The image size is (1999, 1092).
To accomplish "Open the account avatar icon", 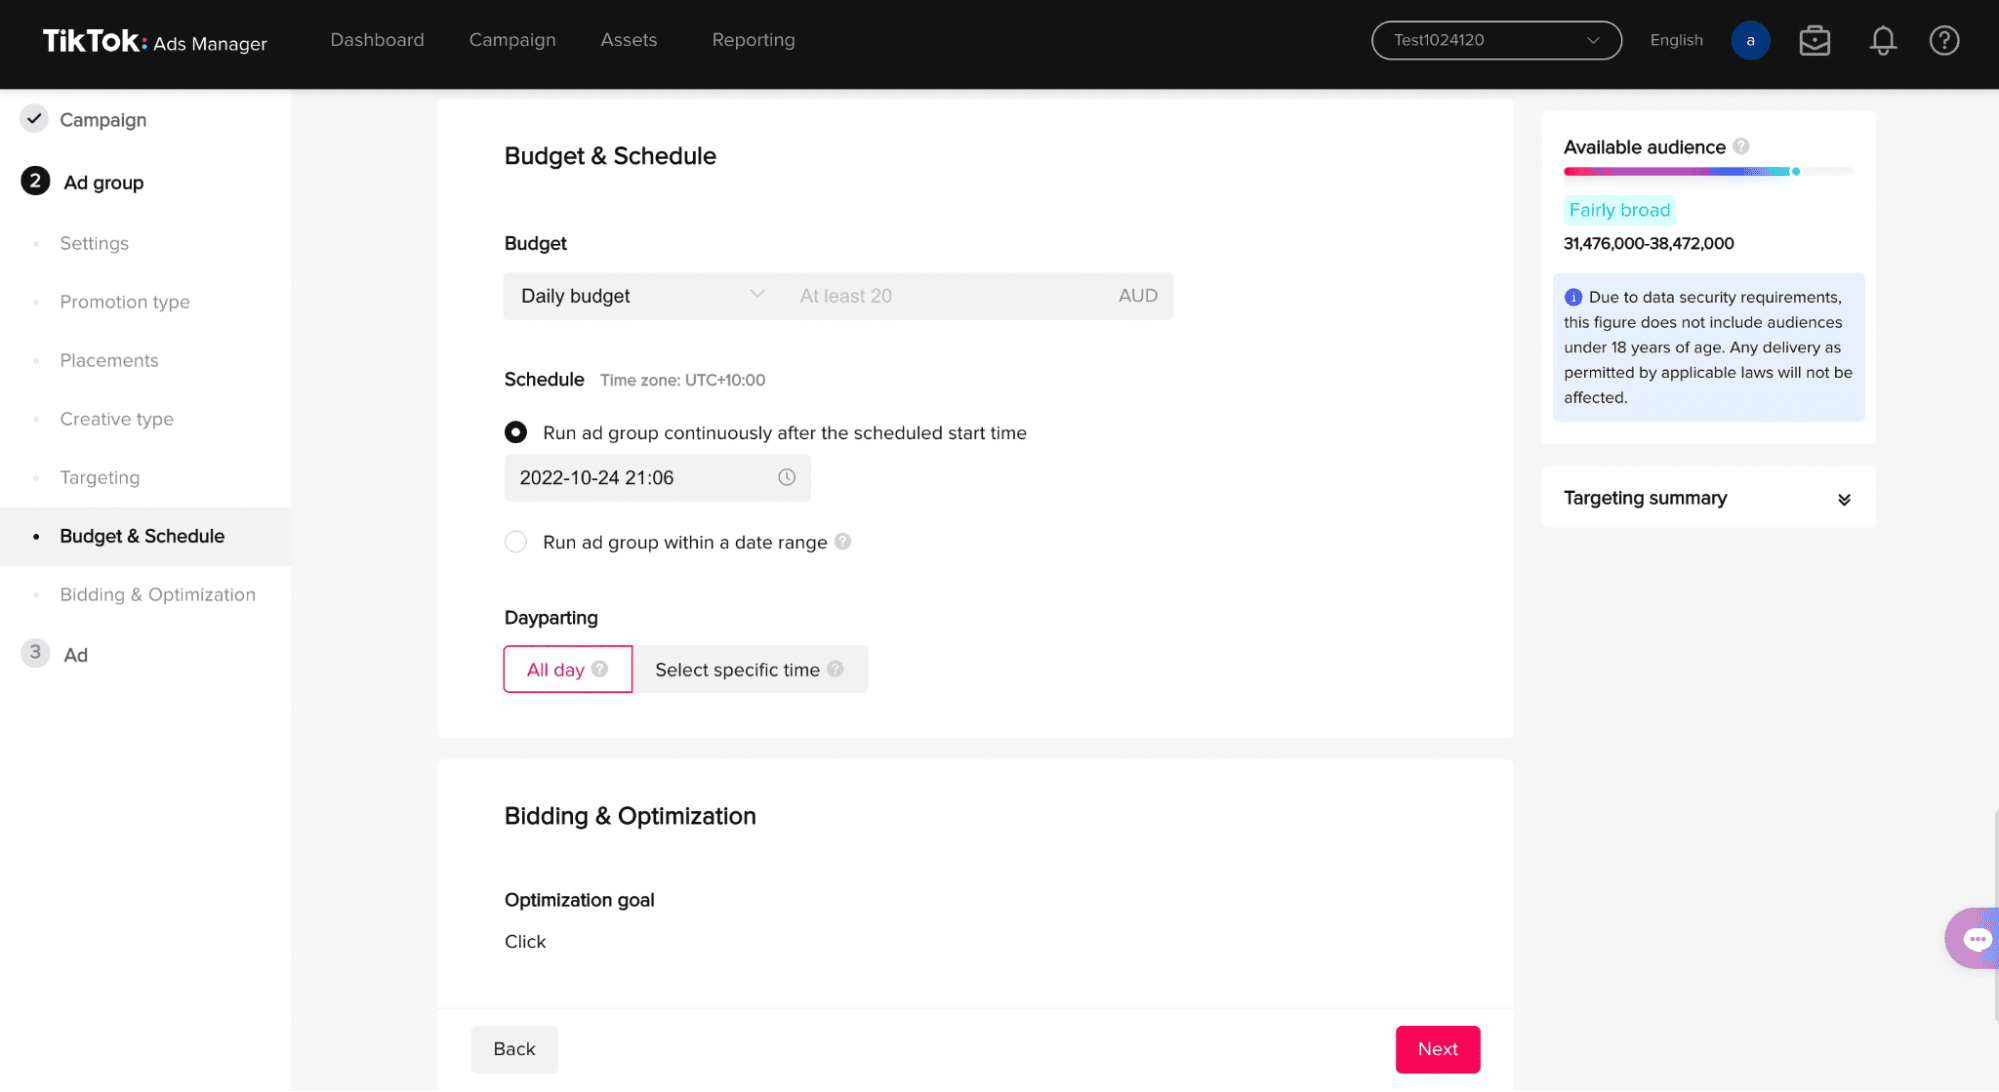I will click(1750, 40).
